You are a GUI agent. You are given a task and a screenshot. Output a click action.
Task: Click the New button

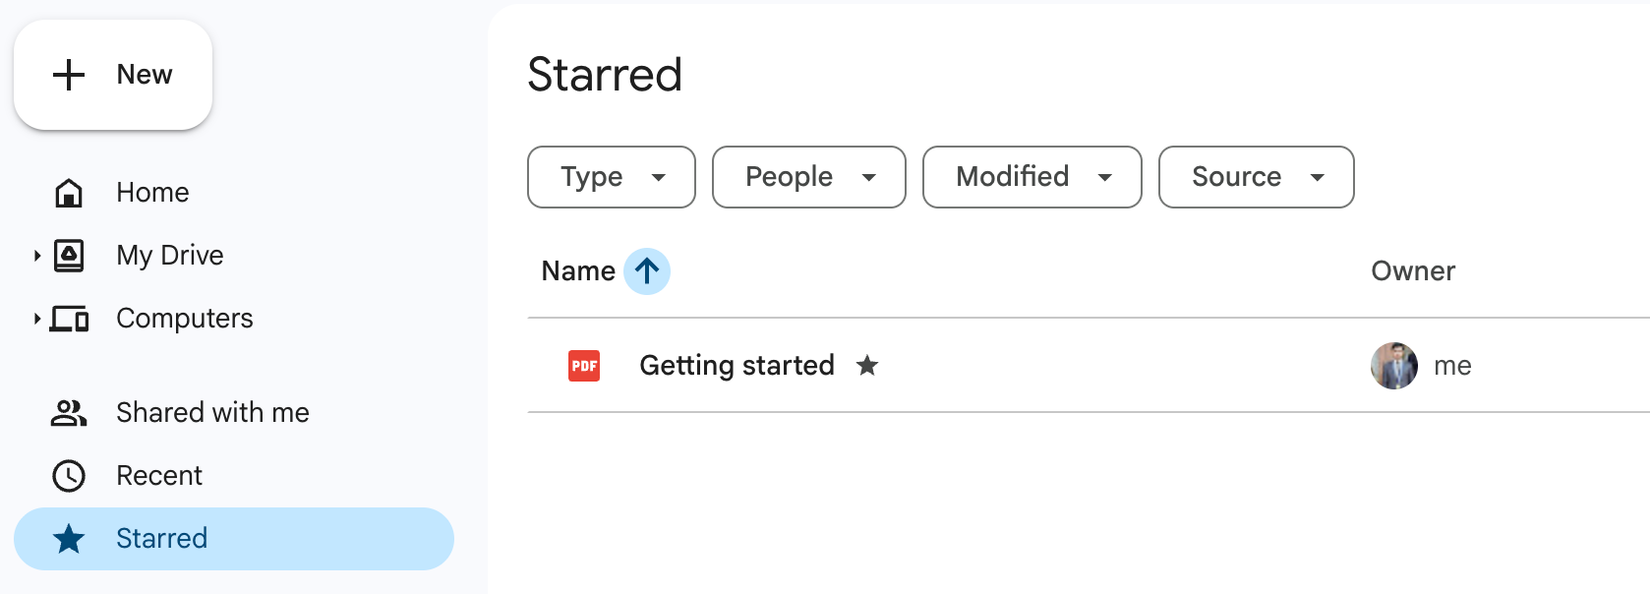coord(113,74)
